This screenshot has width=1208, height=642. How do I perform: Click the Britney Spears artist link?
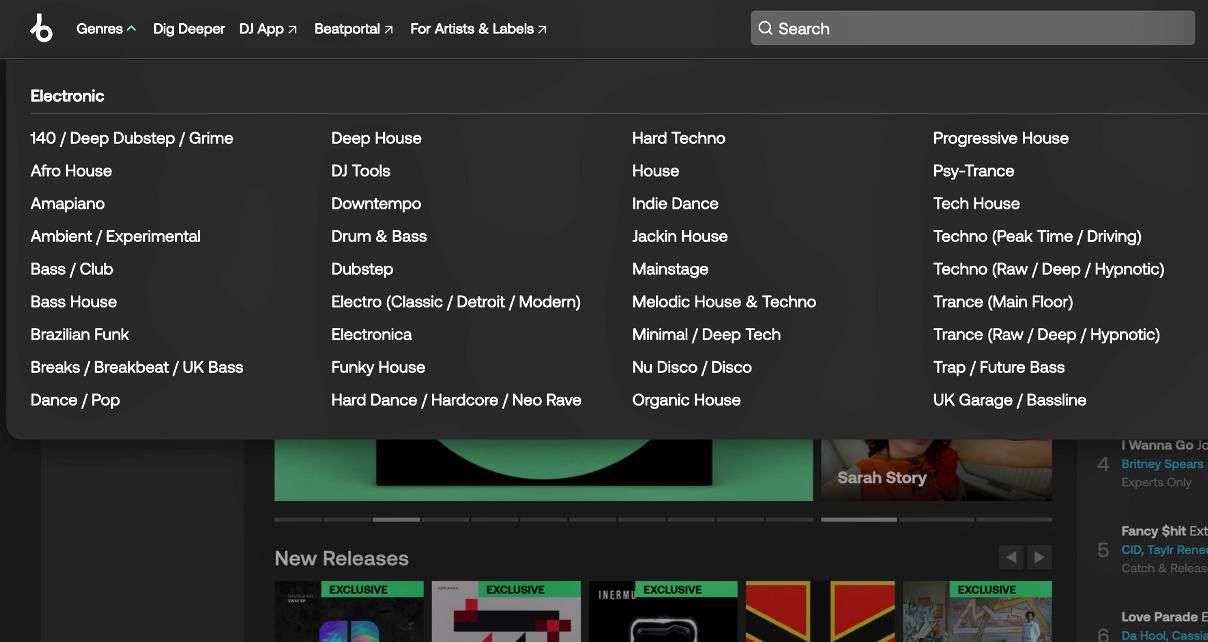(1162, 464)
